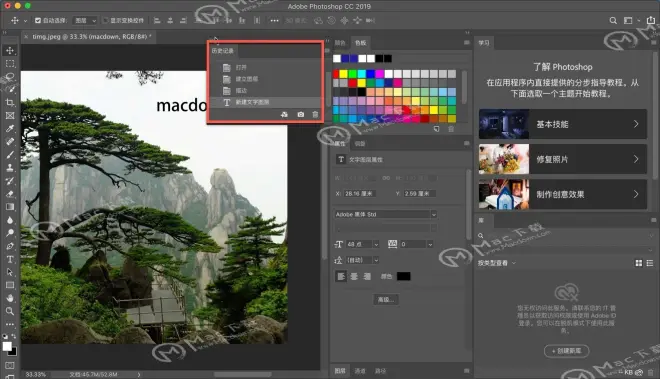Screen dimensions: 660x379
Task: Select the Zoom tool
Action: (10, 311)
